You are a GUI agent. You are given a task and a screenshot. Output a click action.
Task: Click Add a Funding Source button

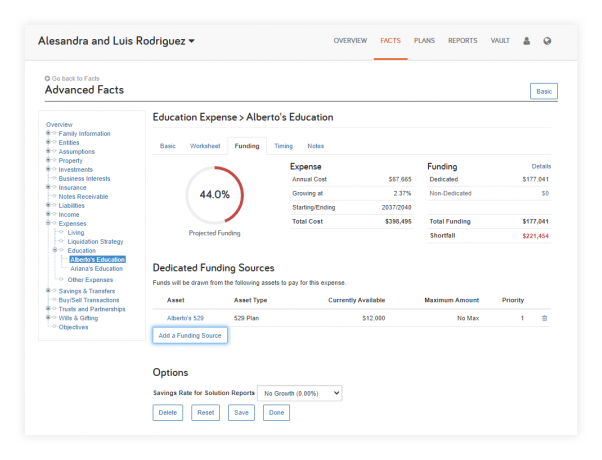click(190, 335)
